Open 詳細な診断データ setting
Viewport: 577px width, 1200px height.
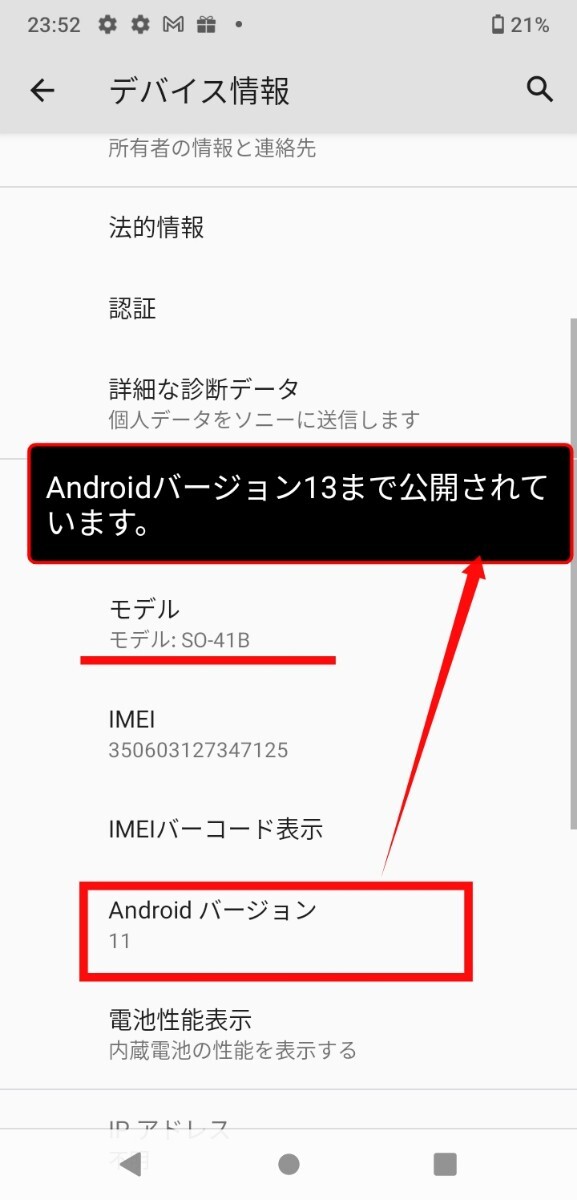288,402
